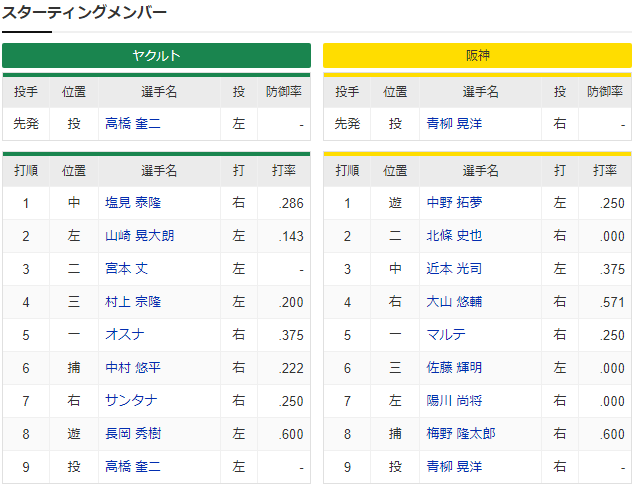Click the オスナ player link
635x485 pixels.
tap(125, 334)
